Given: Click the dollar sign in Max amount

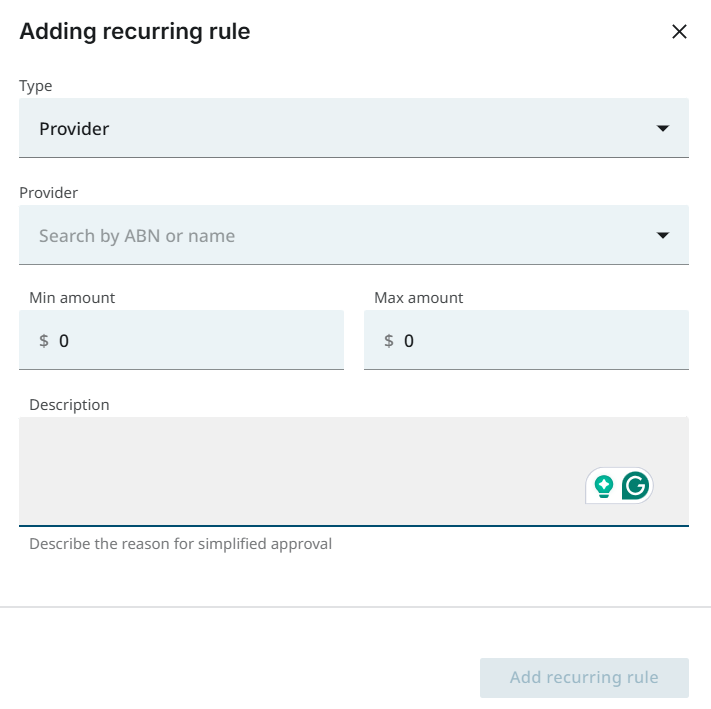Looking at the screenshot, I should tap(389, 341).
